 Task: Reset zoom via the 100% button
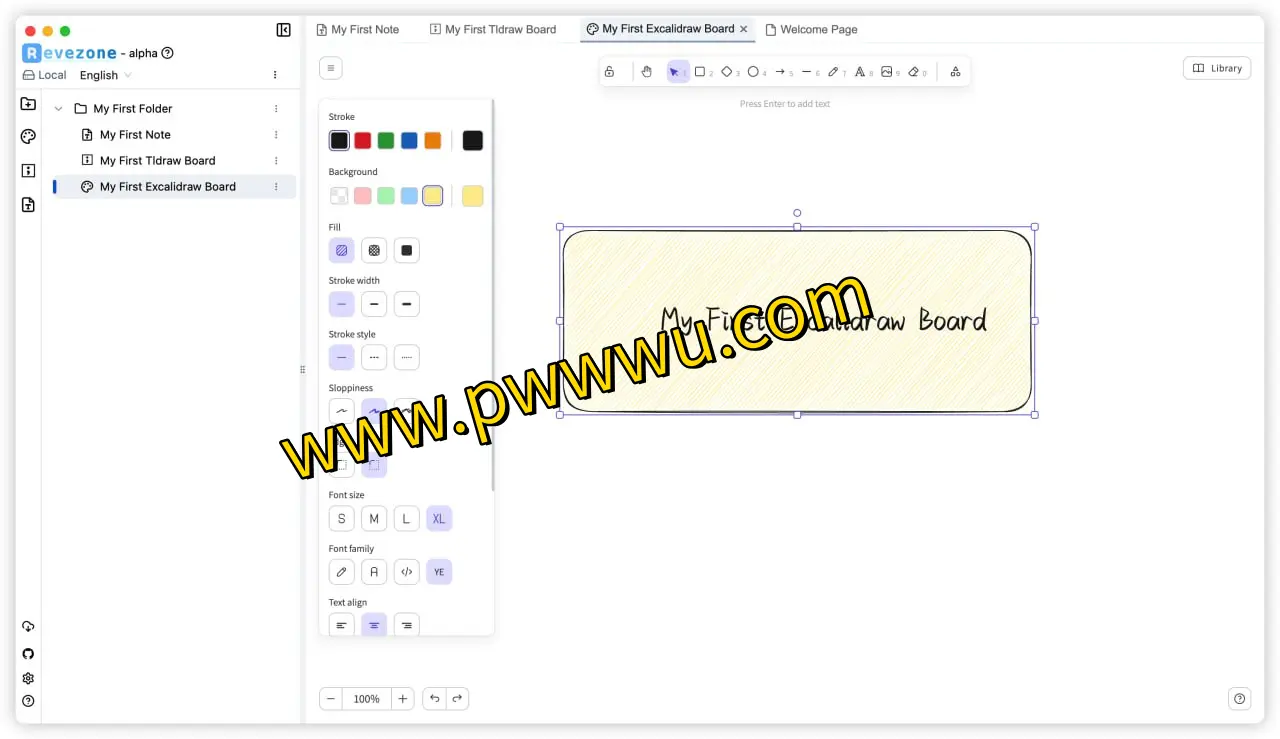[366, 699]
